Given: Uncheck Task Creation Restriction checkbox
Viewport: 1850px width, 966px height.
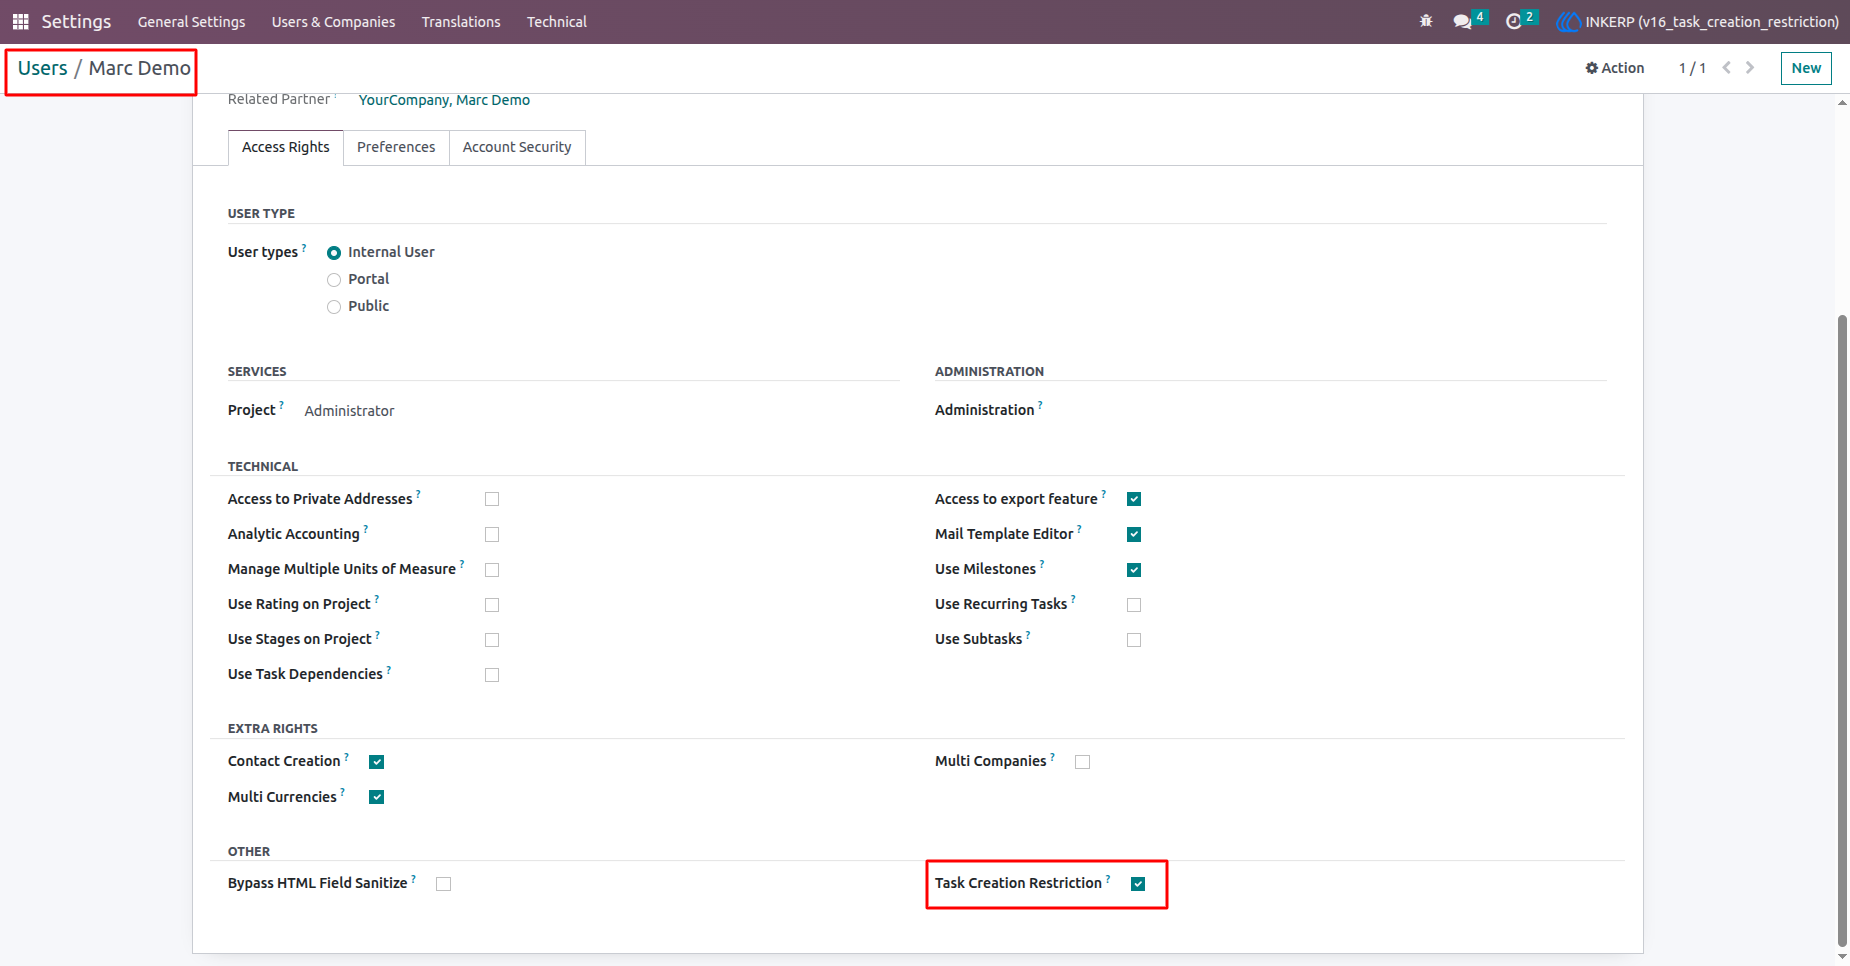Looking at the screenshot, I should pos(1138,884).
